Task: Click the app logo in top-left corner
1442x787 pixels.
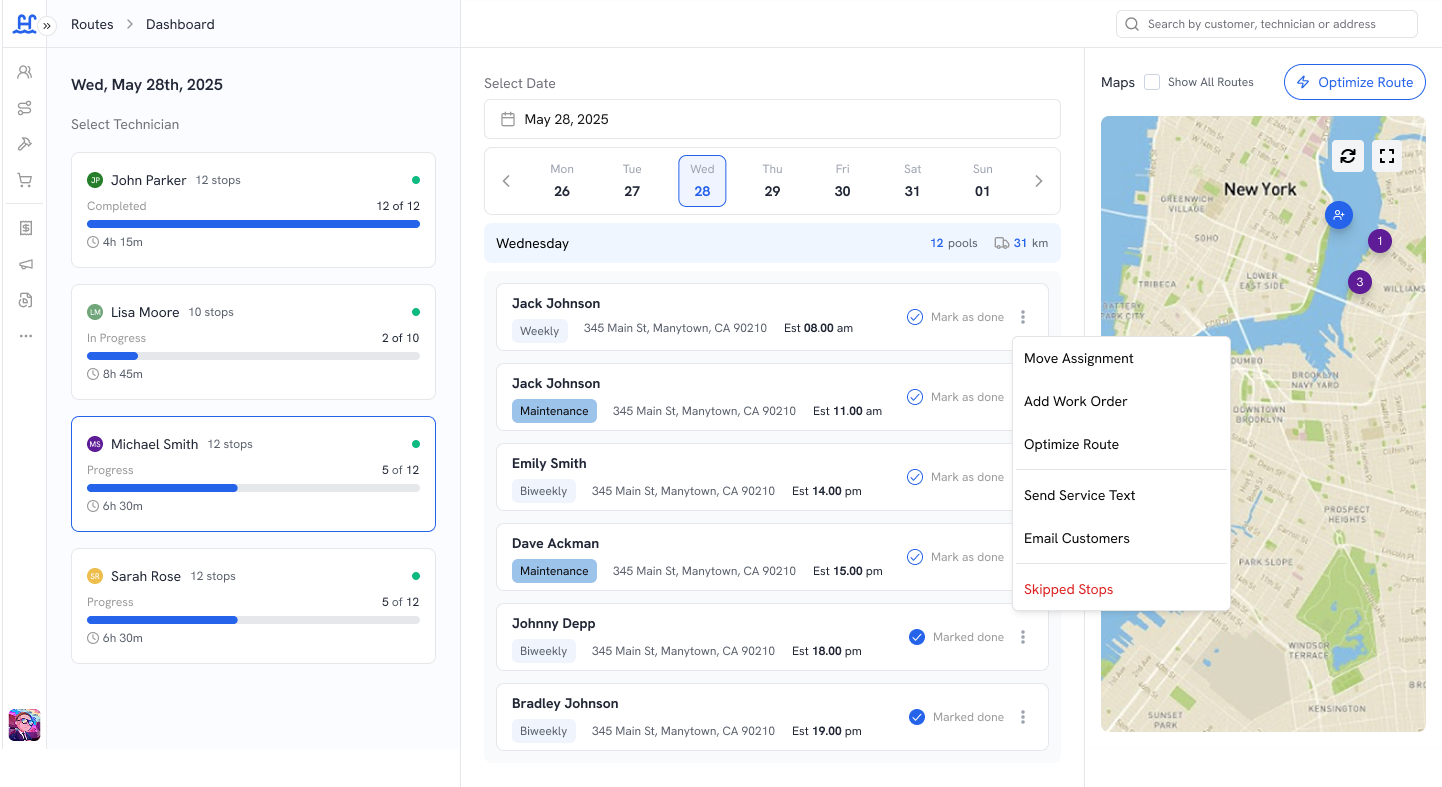Action: click(x=23, y=22)
